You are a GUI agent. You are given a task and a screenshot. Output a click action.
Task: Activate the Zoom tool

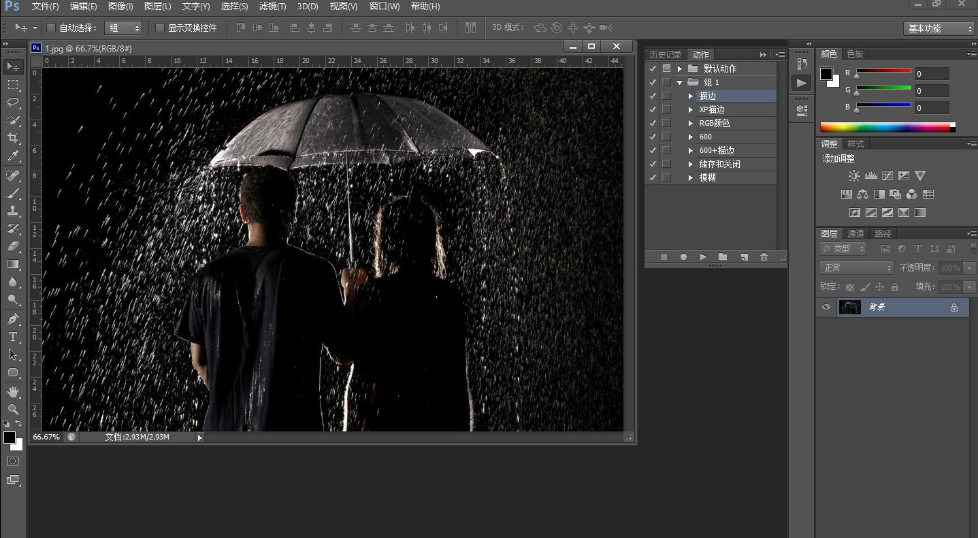pos(14,410)
